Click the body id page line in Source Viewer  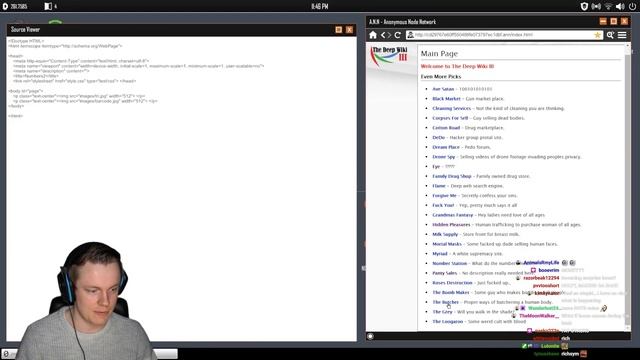coord(26,91)
